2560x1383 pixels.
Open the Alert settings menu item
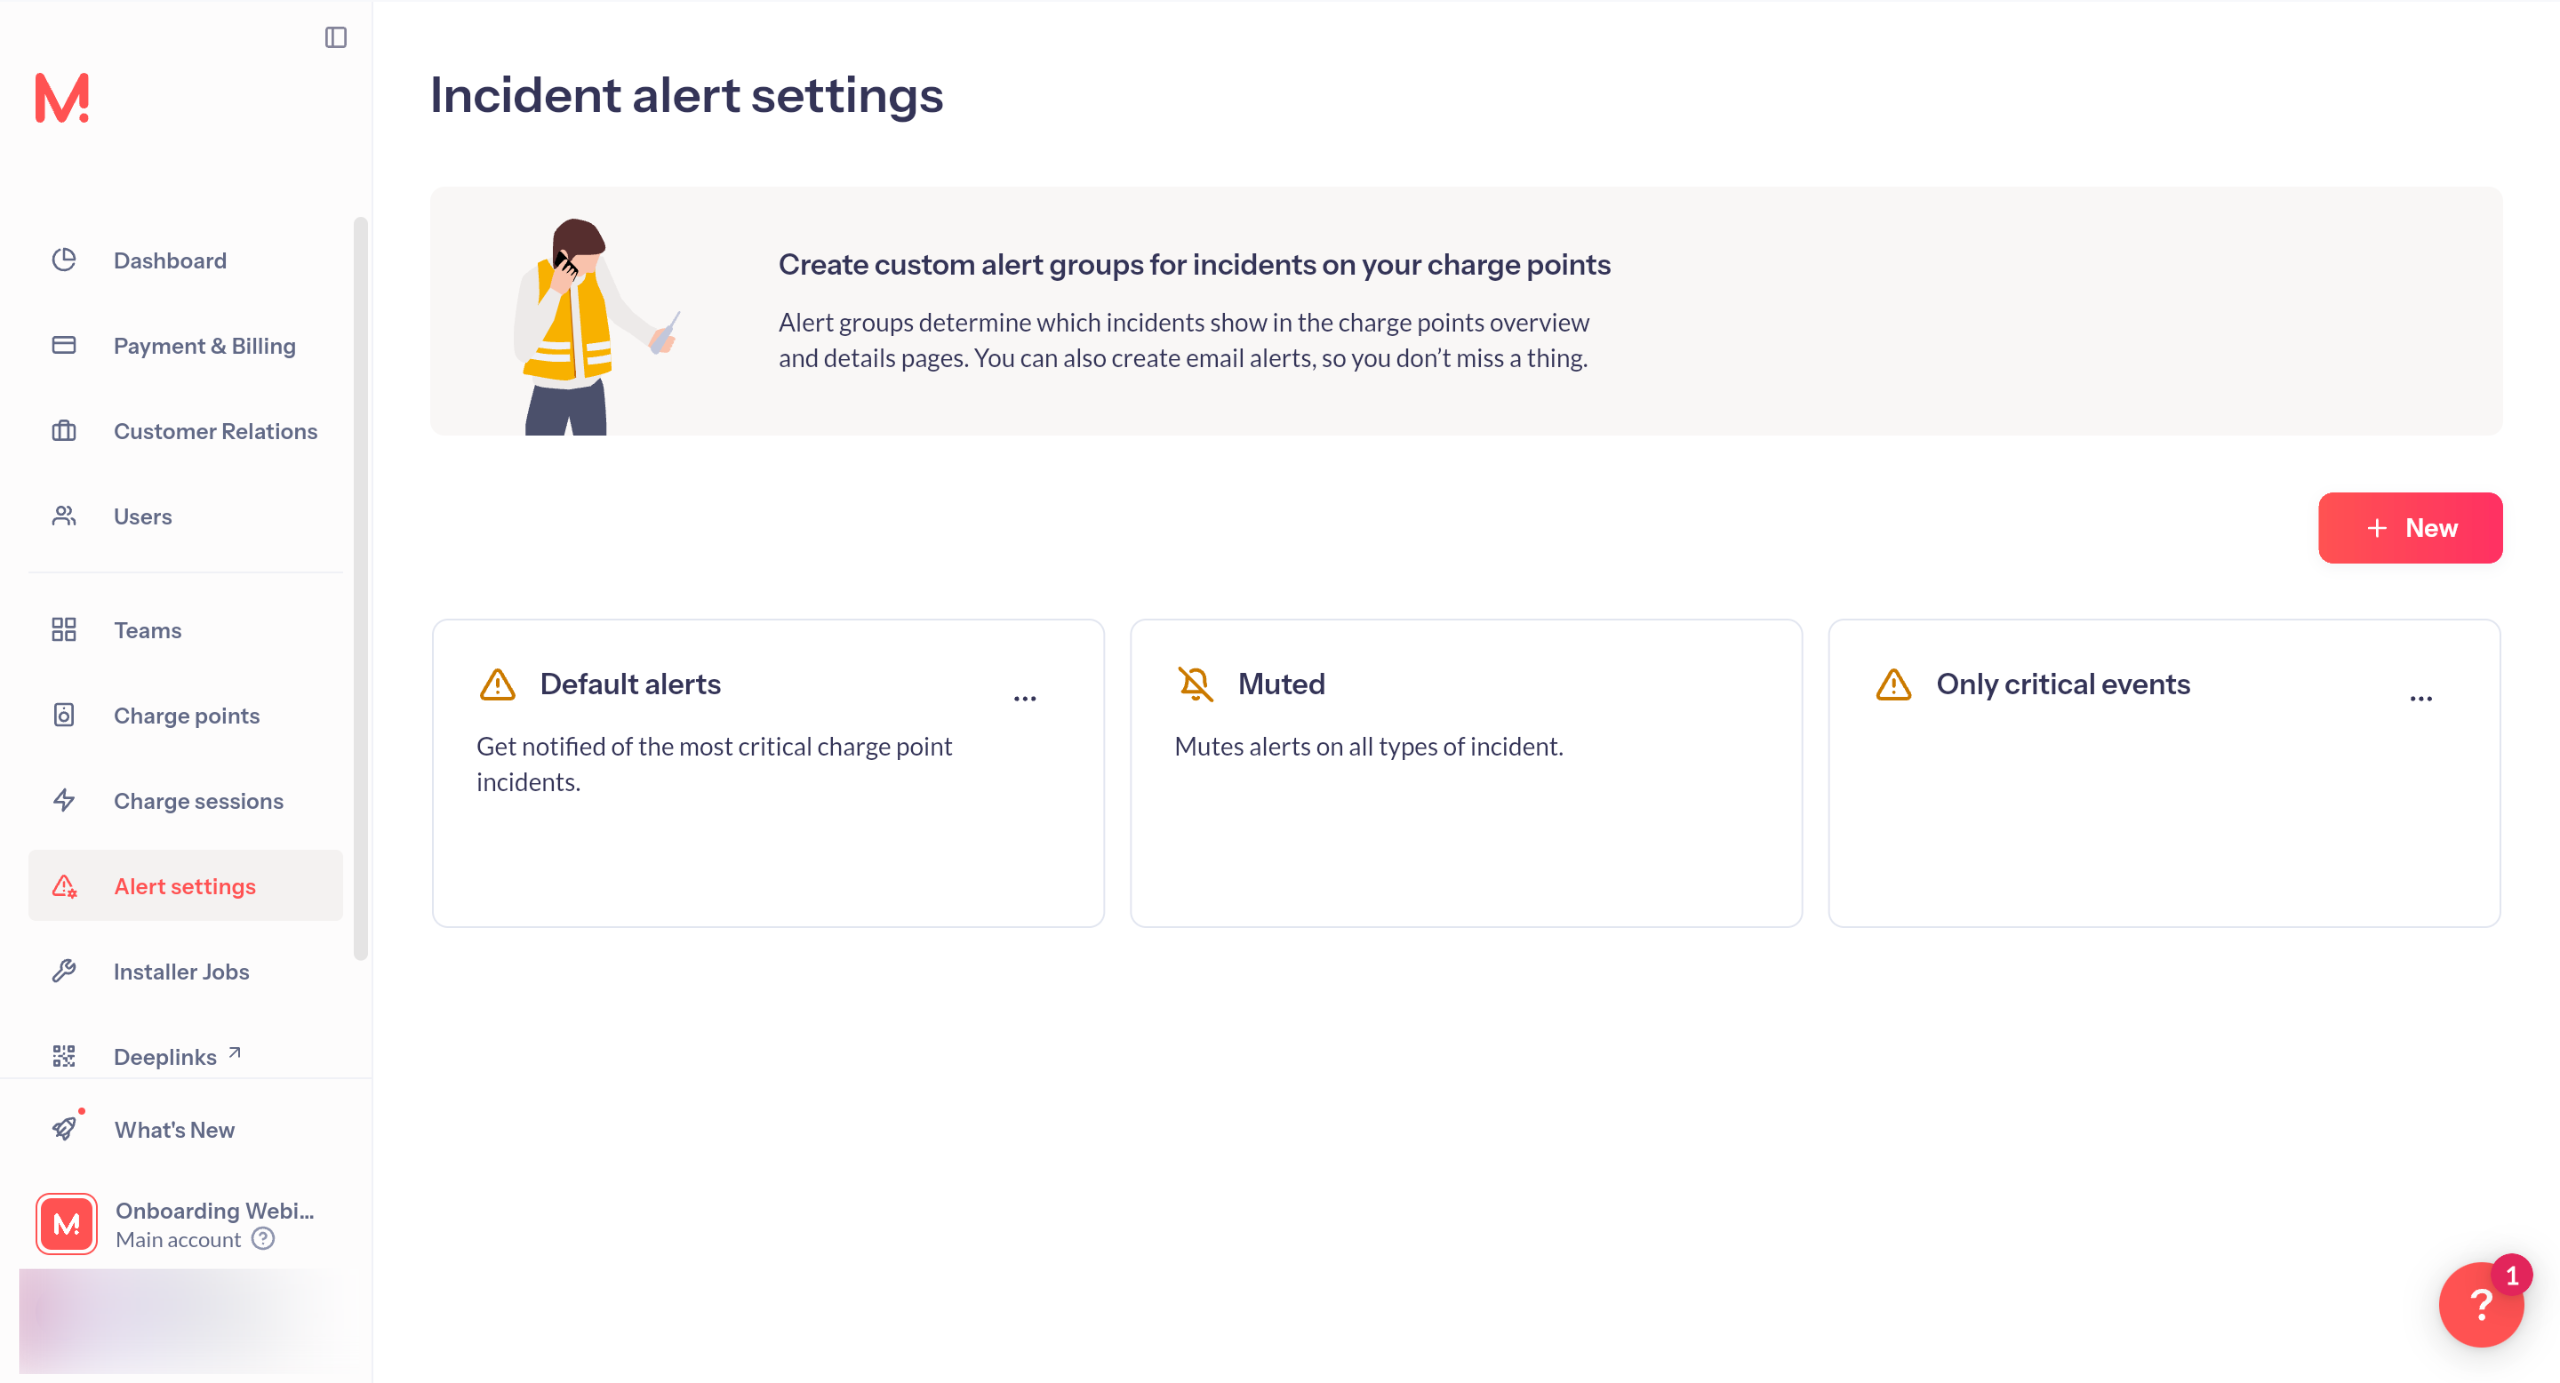(186, 886)
